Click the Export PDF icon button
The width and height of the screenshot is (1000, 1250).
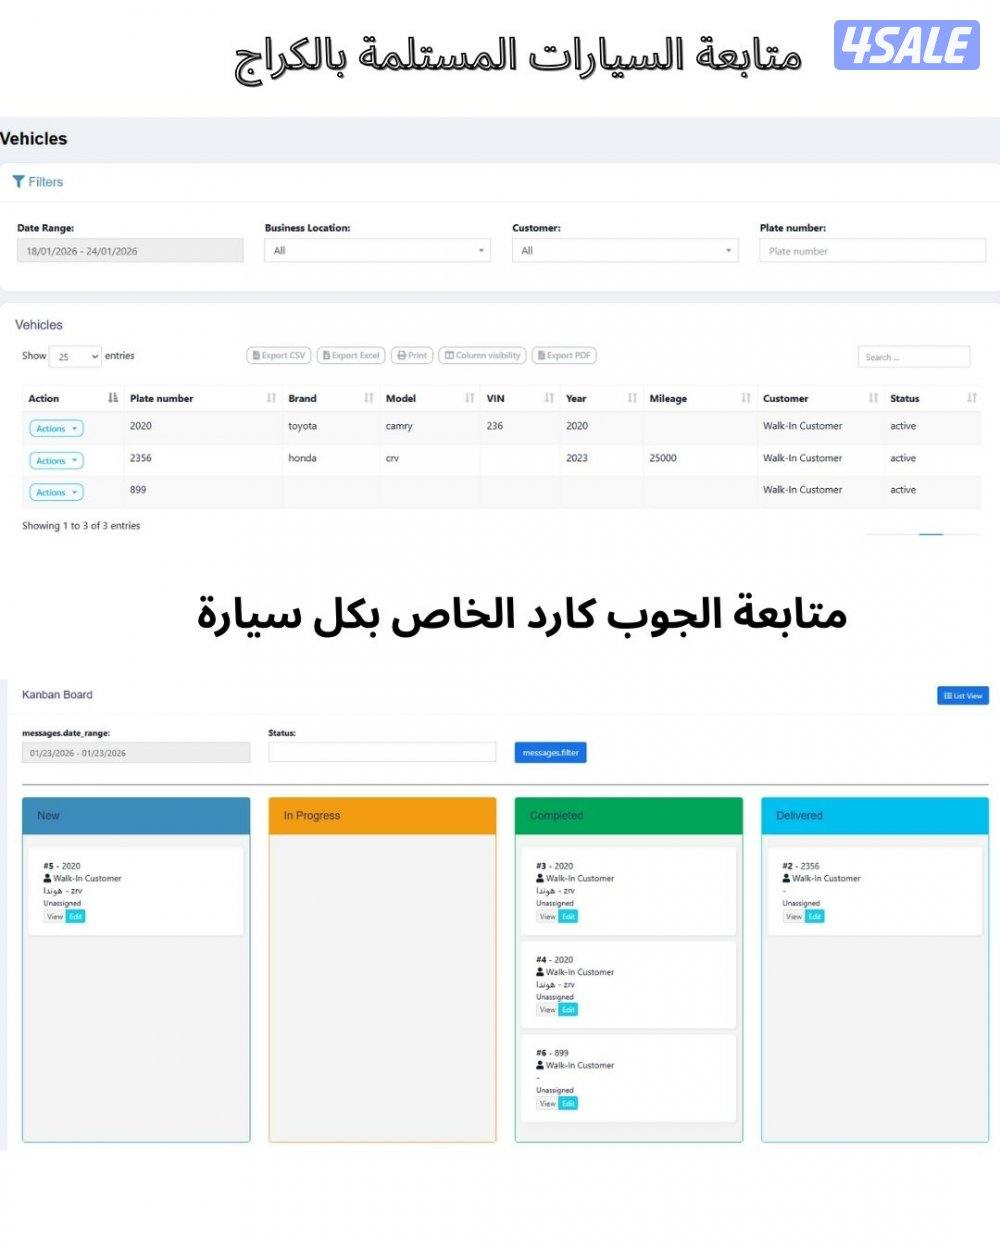pyautogui.click(x=543, y=355)
